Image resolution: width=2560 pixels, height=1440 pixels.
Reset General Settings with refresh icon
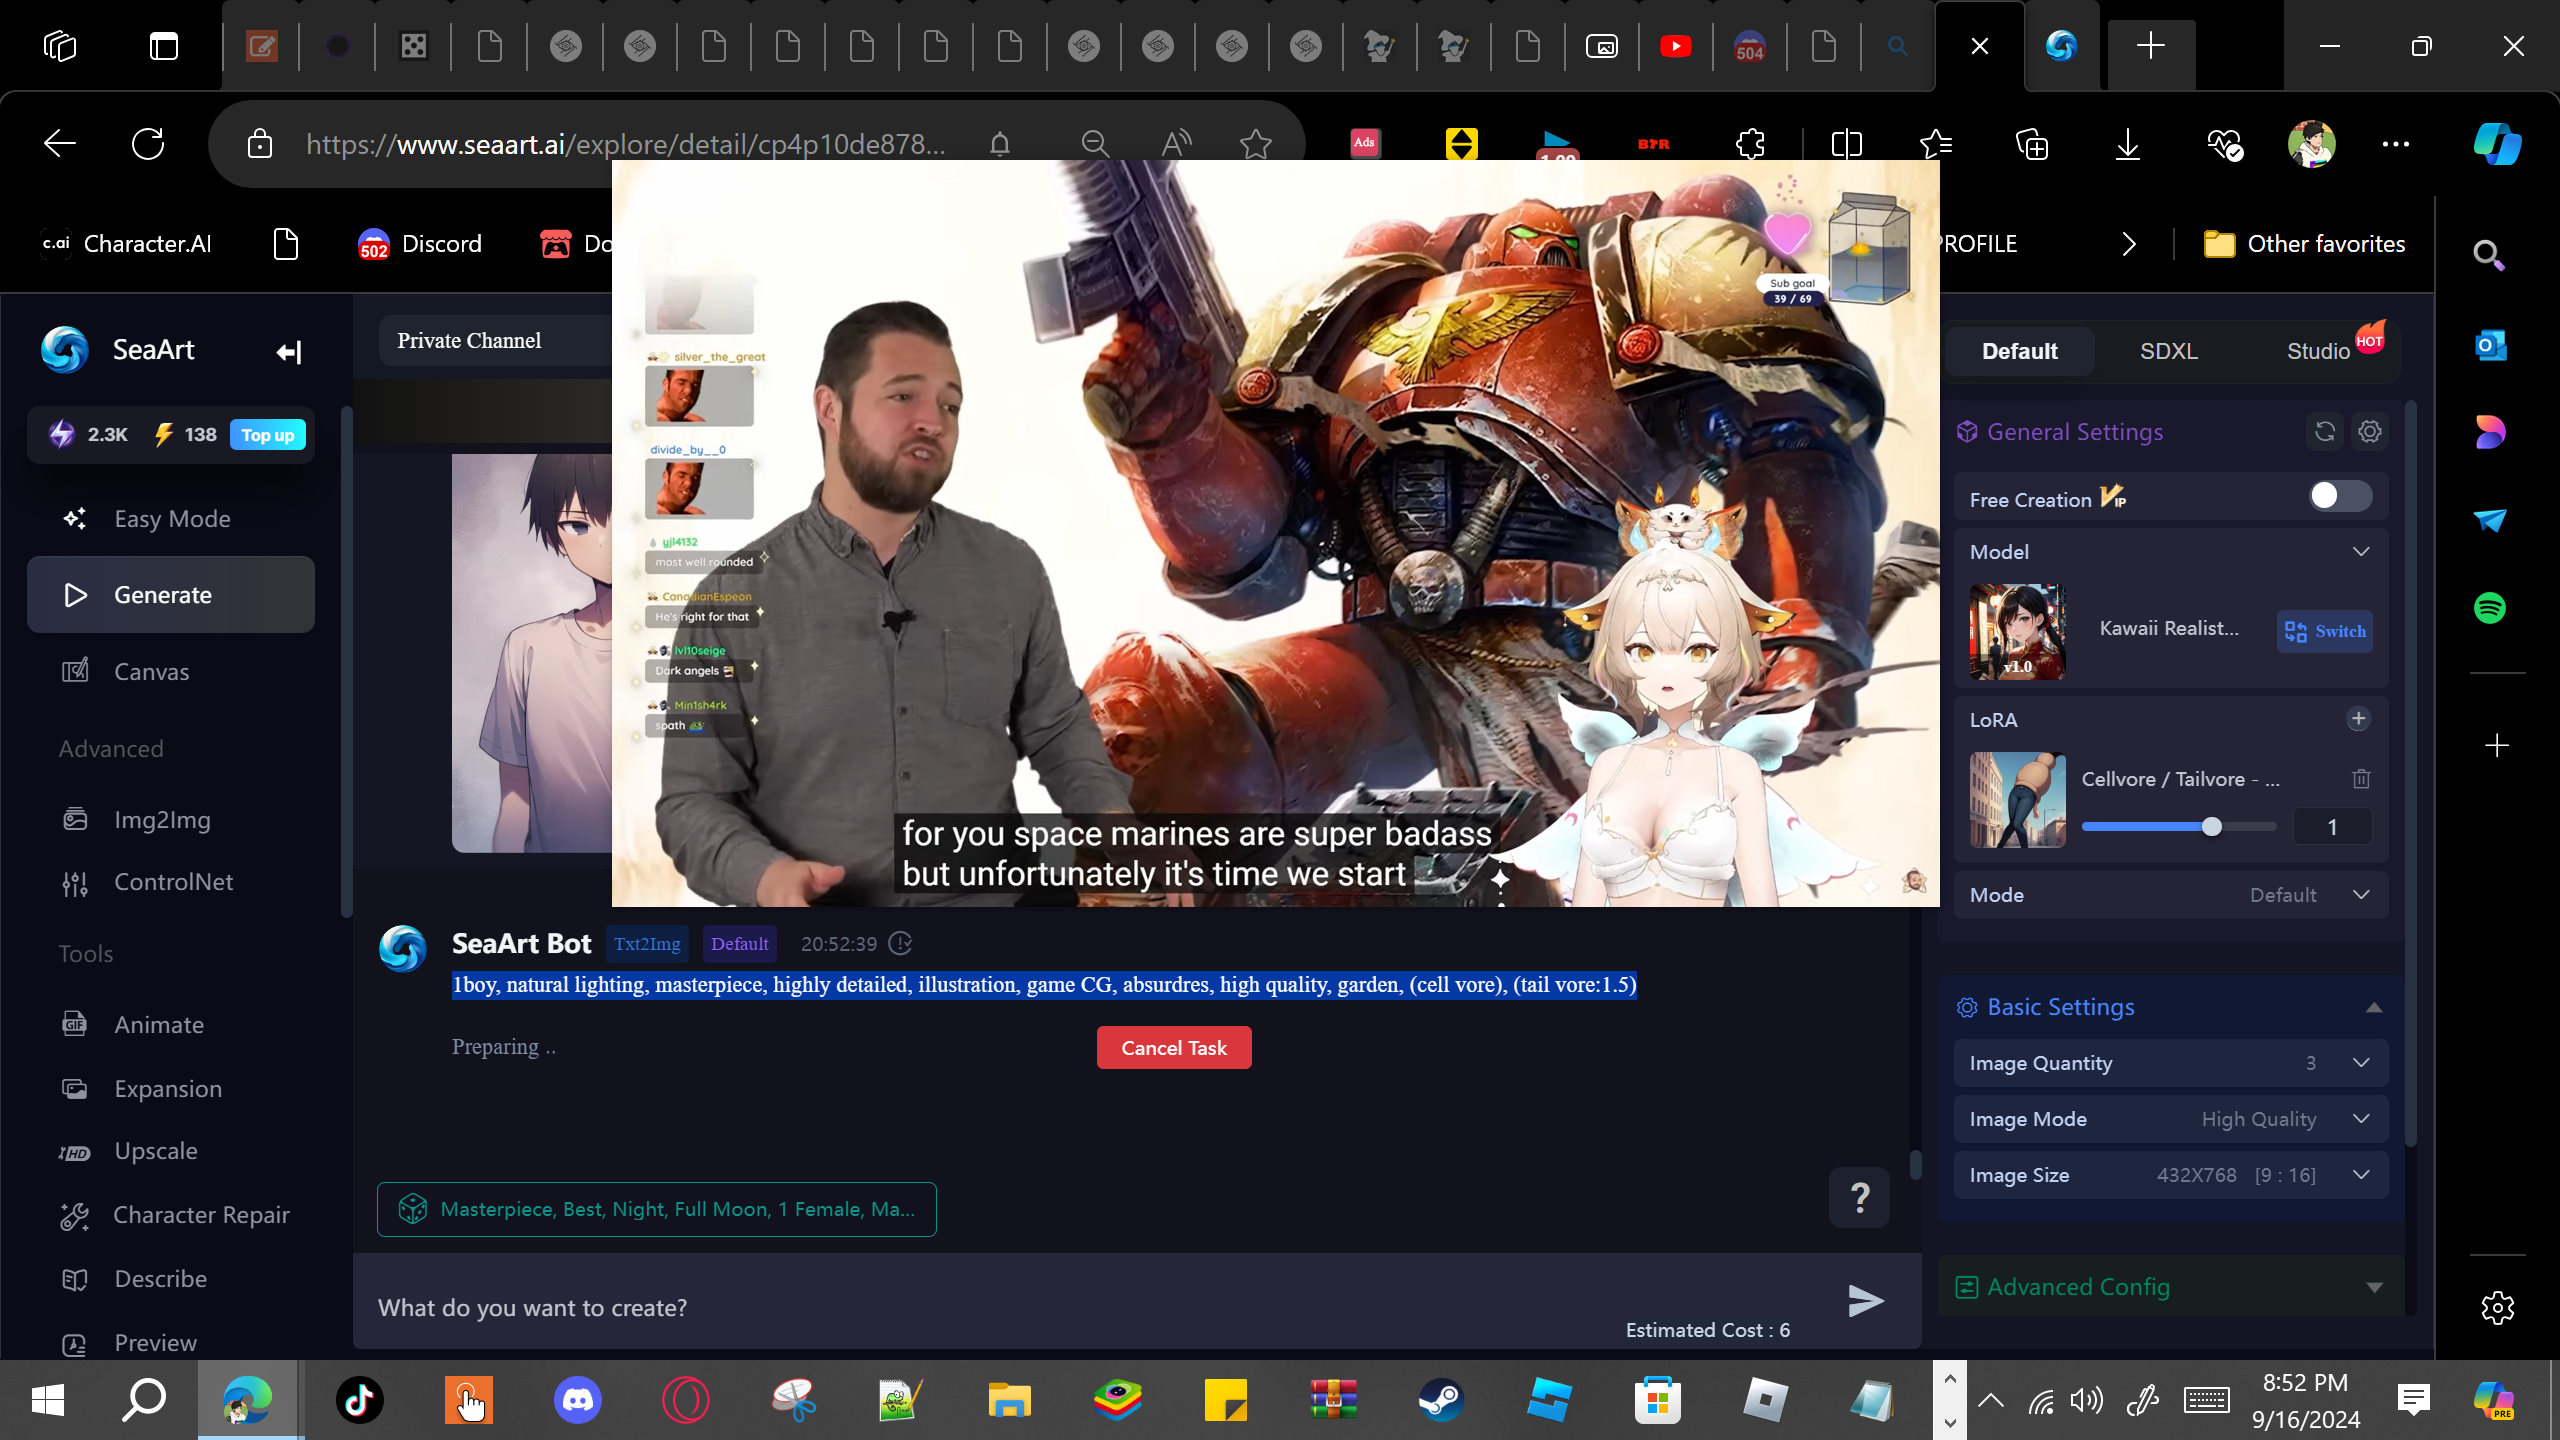click(2325, 432)
